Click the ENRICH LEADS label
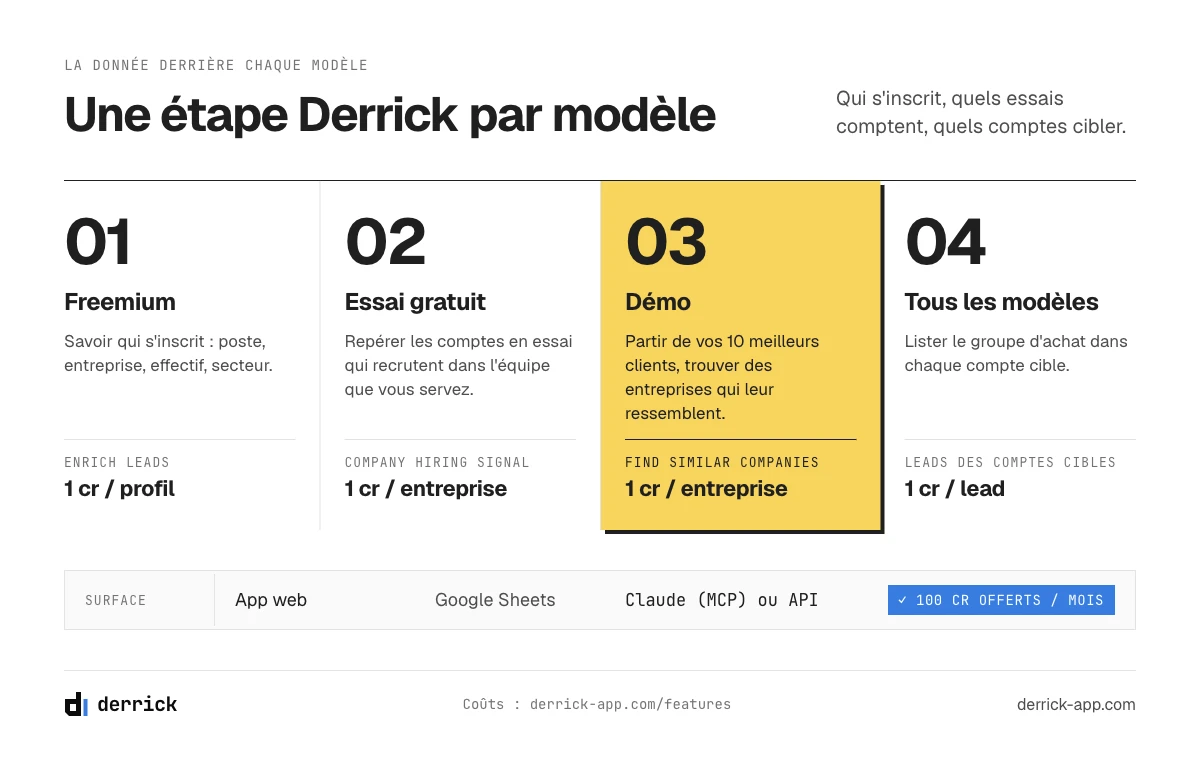The image size is (1200, 757). [117, 462]
